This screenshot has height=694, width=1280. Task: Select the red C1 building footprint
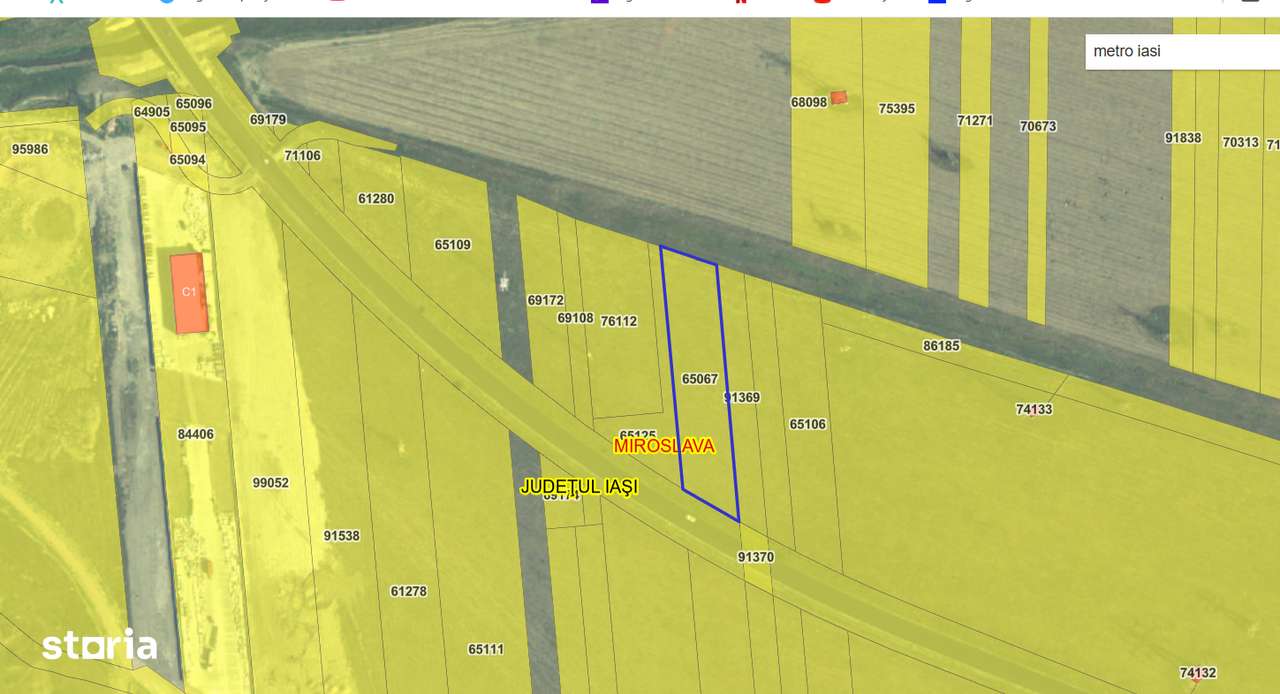(x=189, y=293)
